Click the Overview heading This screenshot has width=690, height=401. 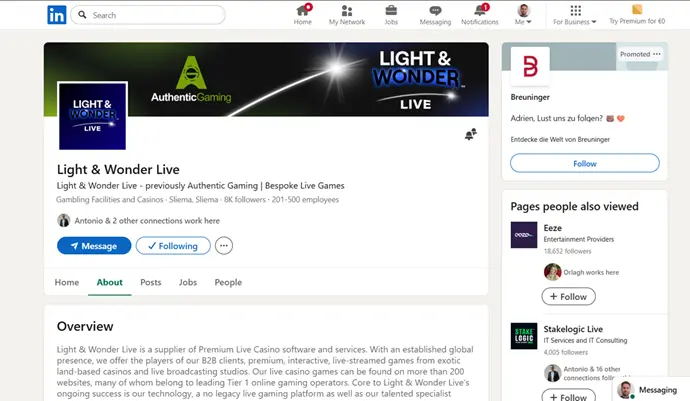[85, 326]
